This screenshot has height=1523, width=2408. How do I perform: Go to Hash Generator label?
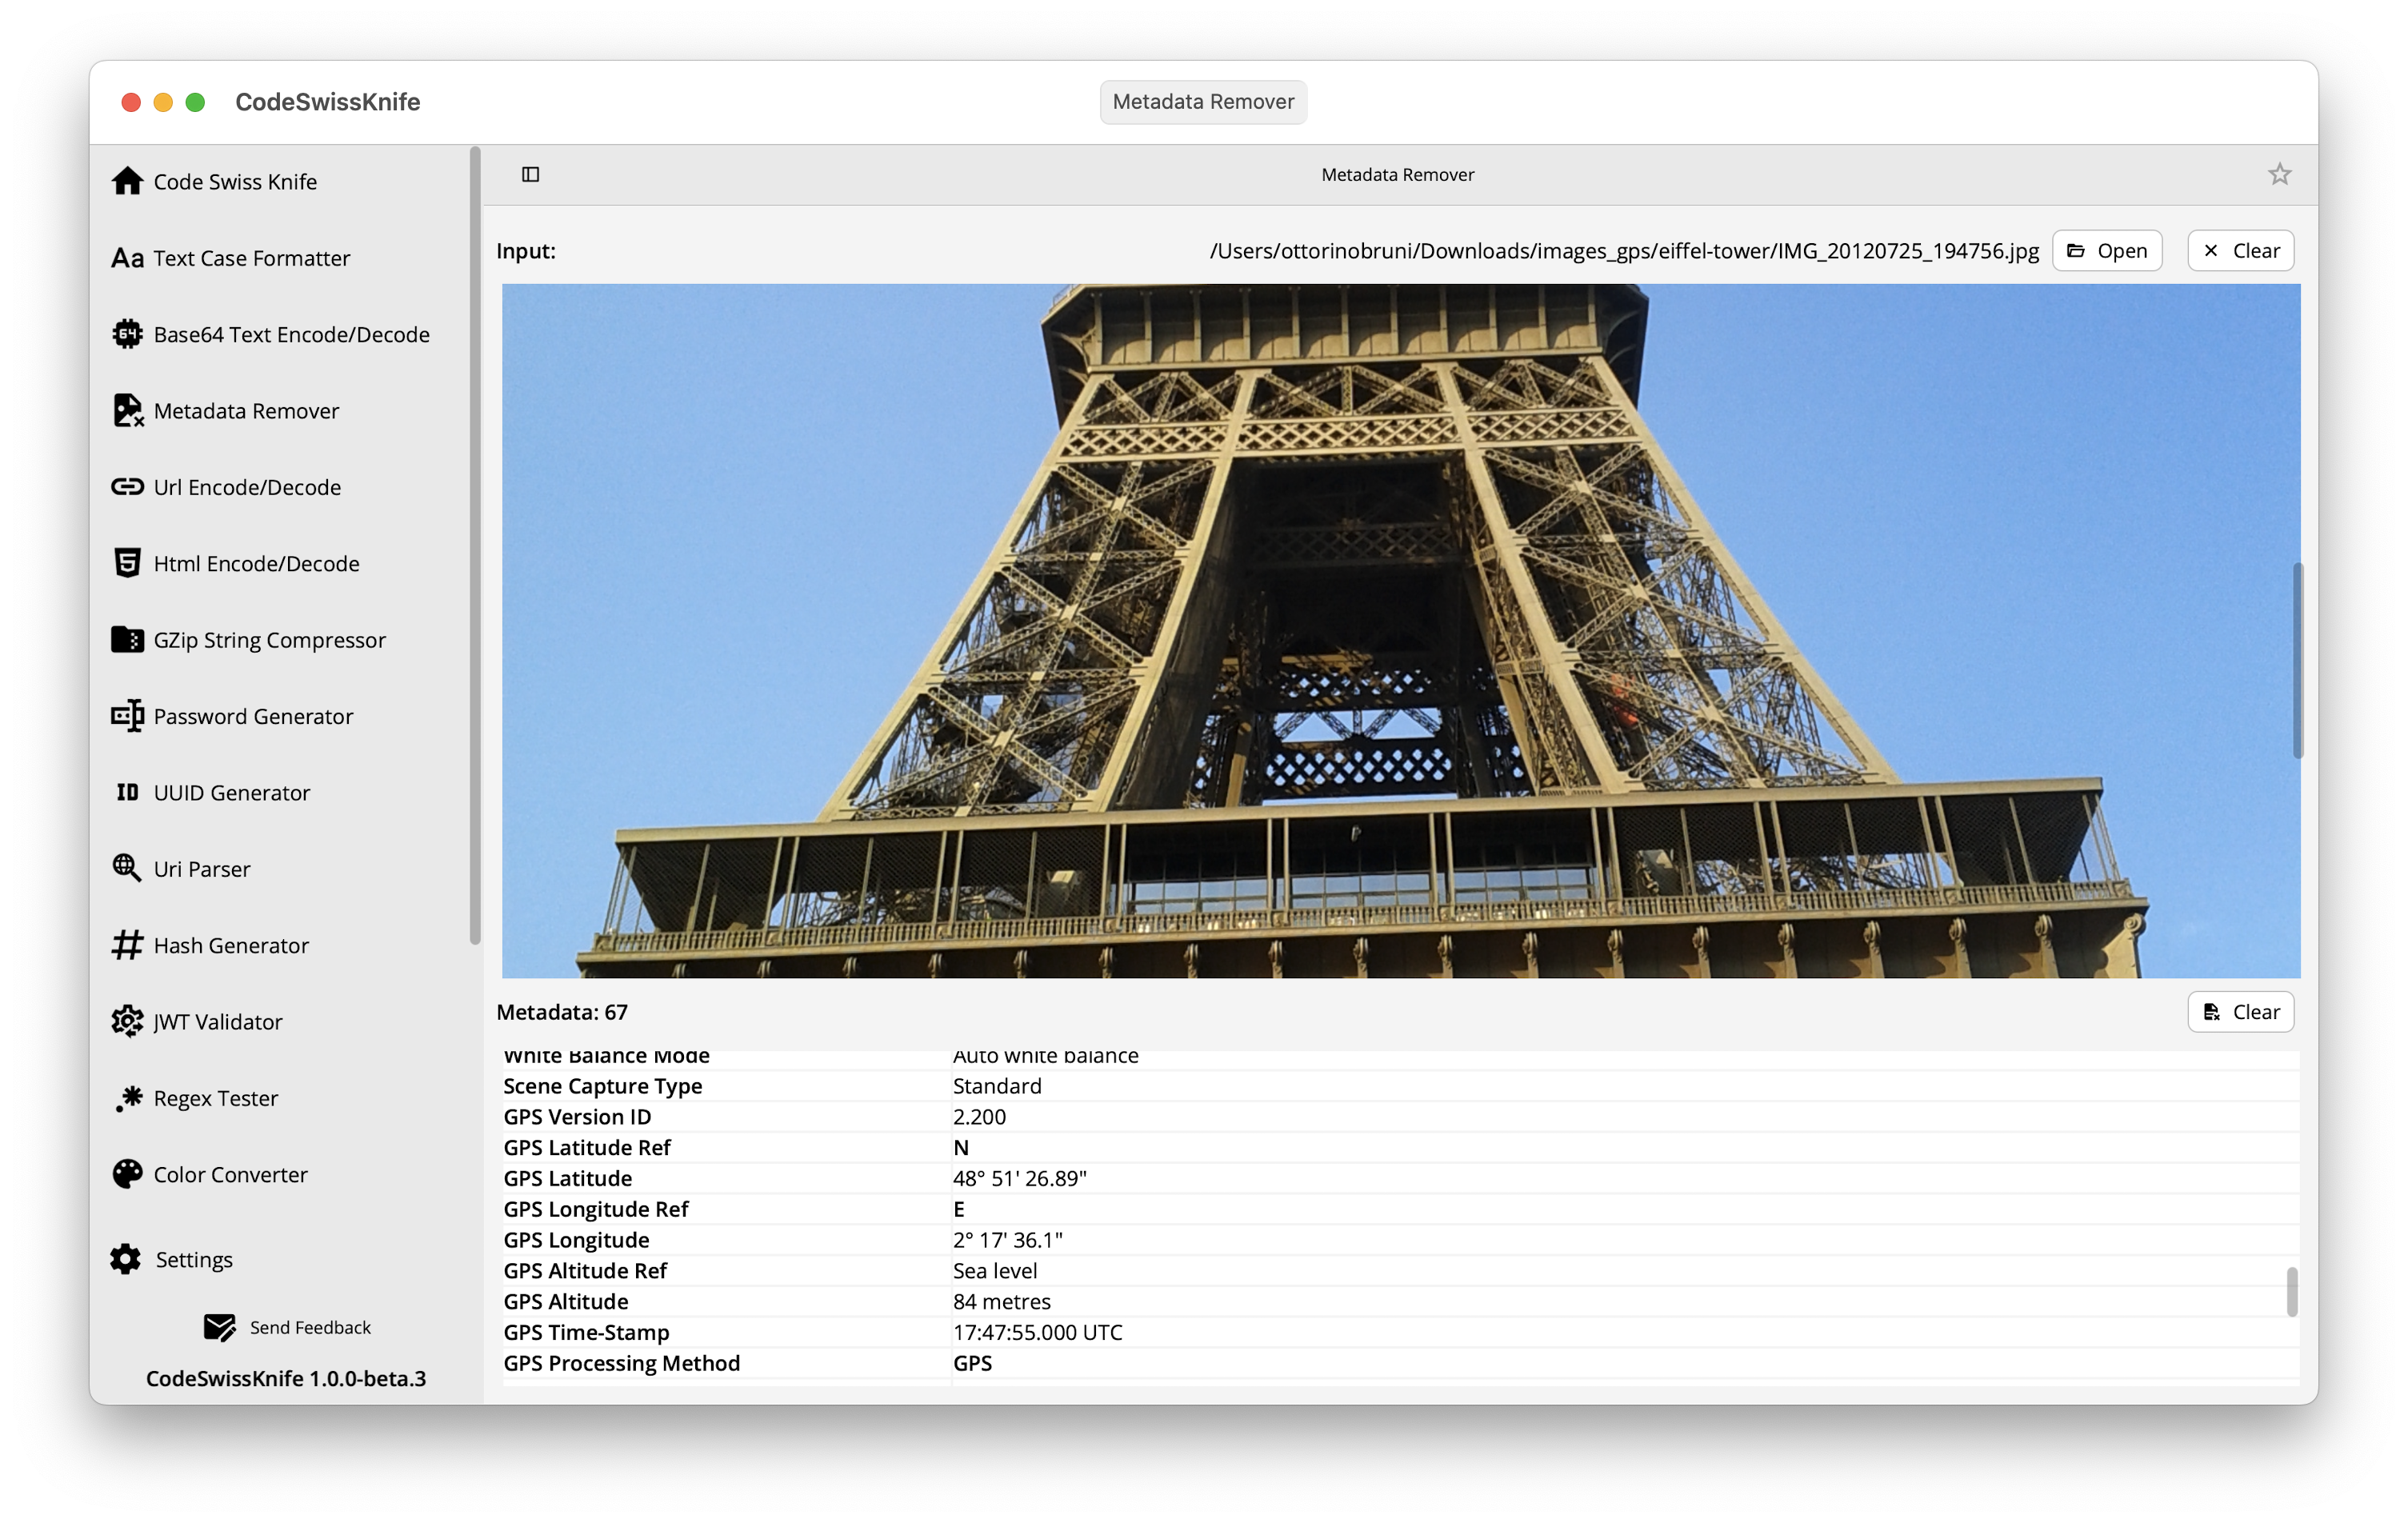[x=231, y=945]
